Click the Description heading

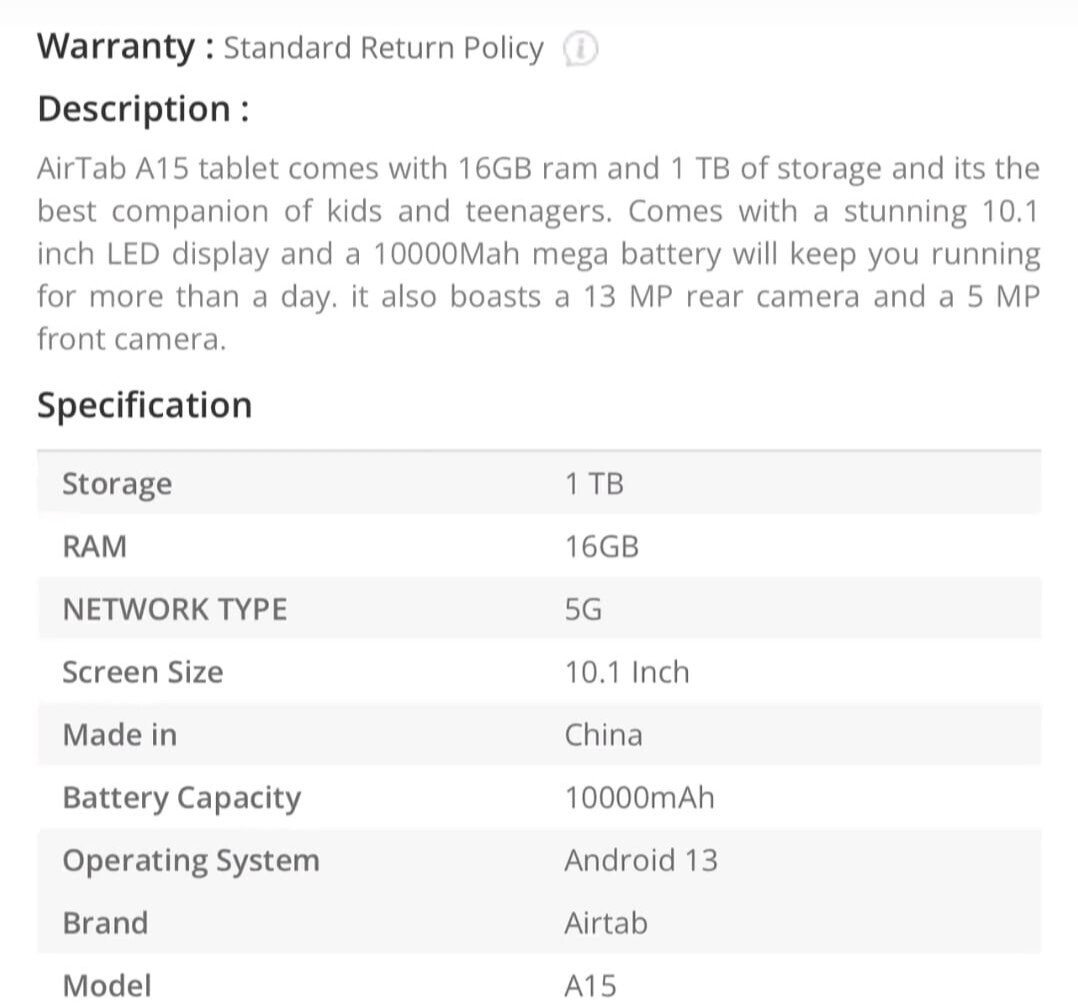tap(143, 109)
